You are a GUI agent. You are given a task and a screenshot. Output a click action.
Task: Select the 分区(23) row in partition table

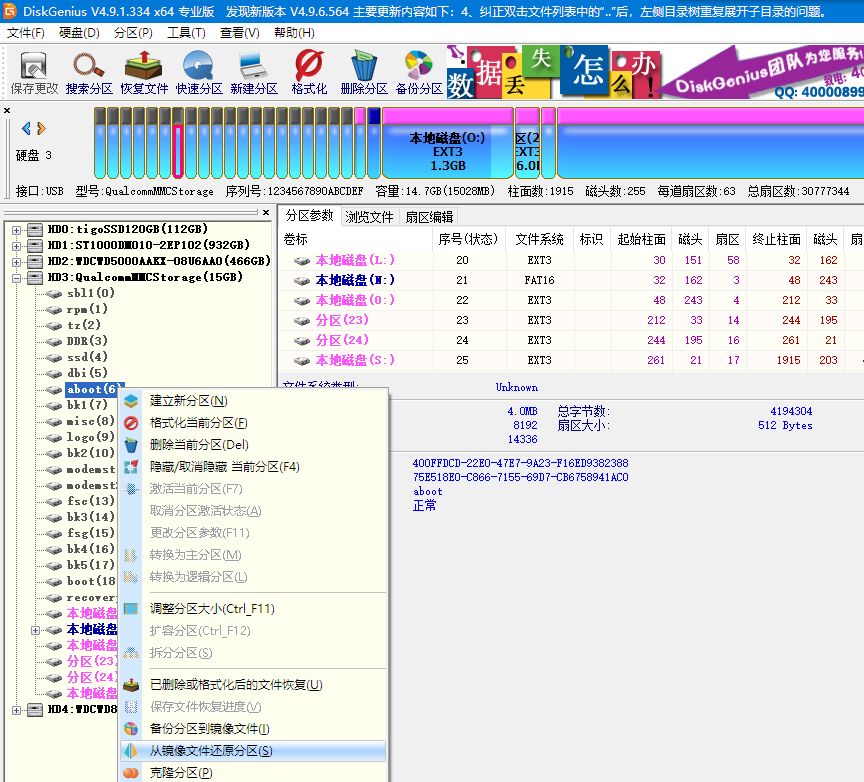coord(571,320)
